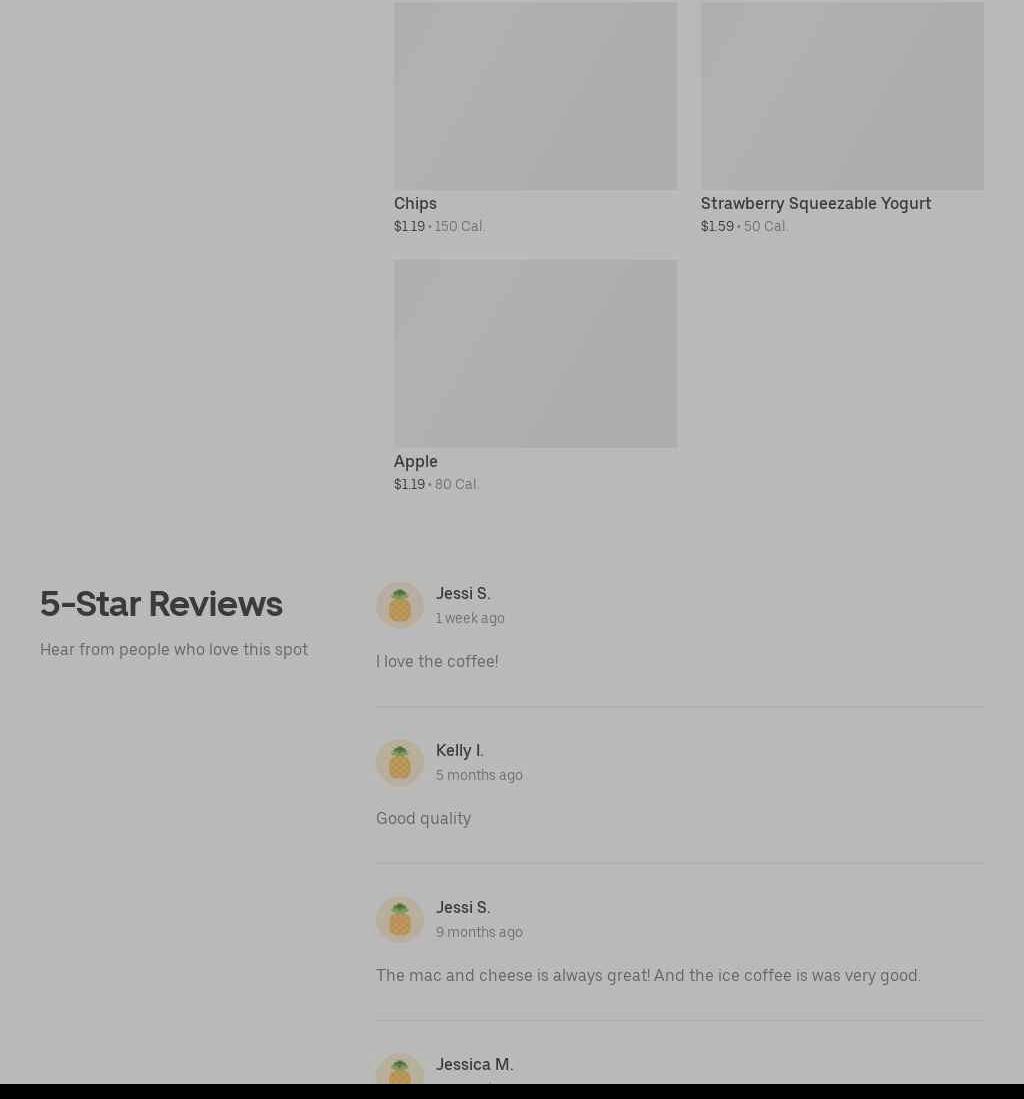1024x1099 pixels.
Task: Click the mac and cheese review text
Action: 648,975
